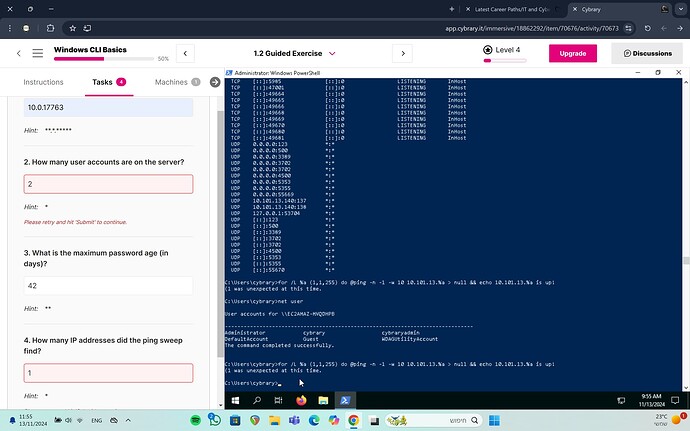Click the Upgrade button

pyautogui.click(x=572, y=53)
